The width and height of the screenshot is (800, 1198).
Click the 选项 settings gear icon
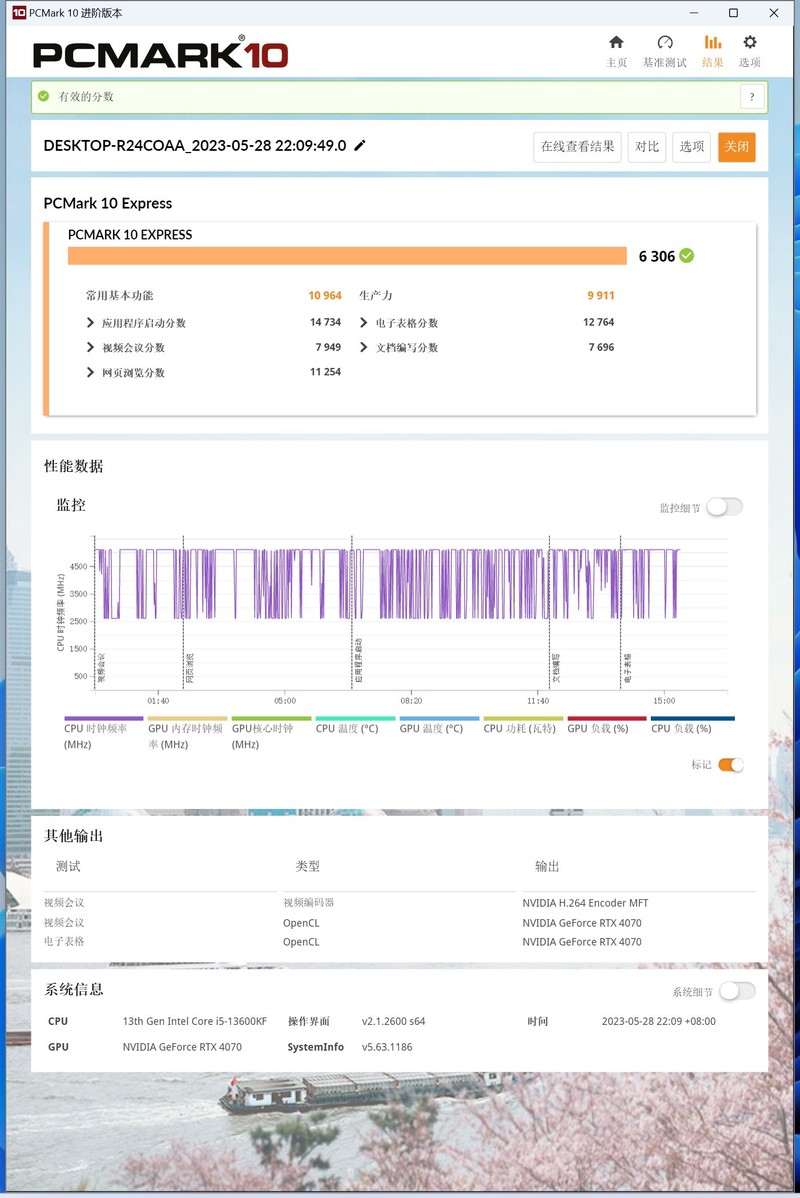click(750, 48)
